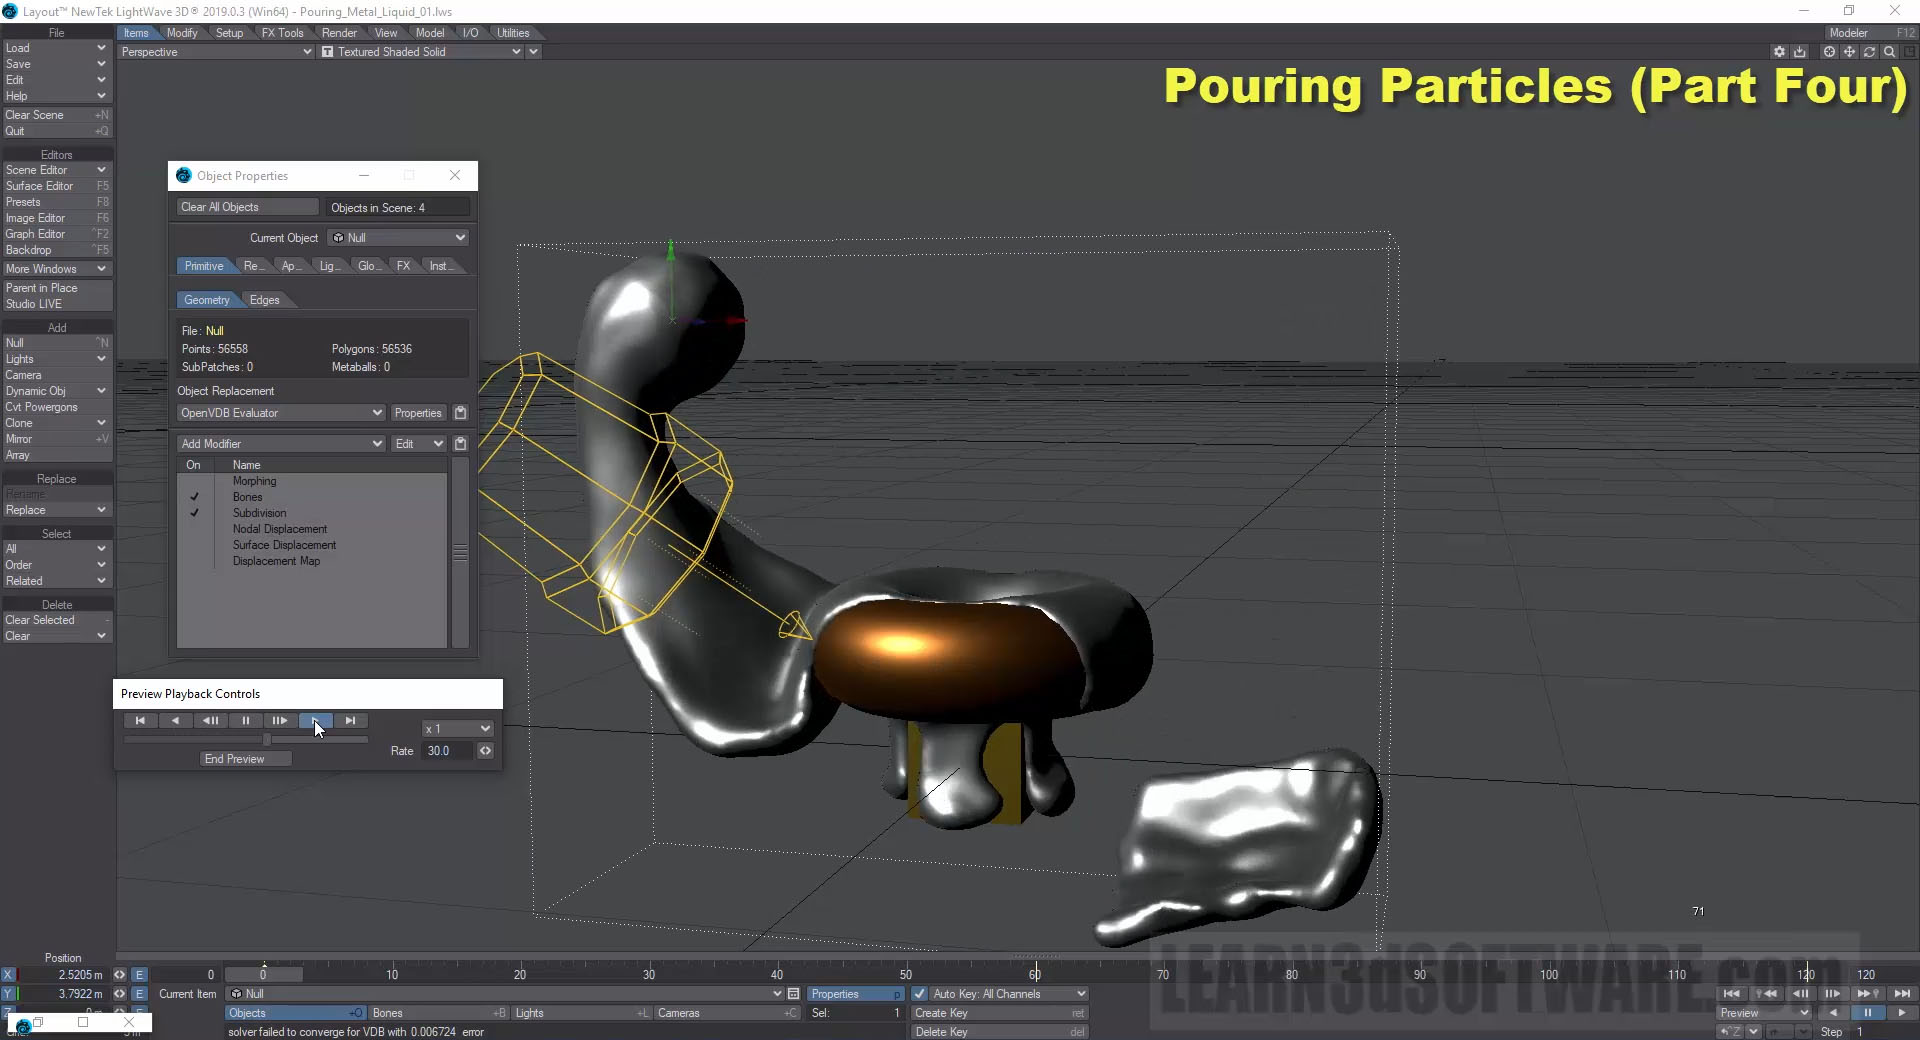Click the Clear All Objects button
The width and height of the screenshot is (1920, 1040).
click(x=247, y=207)
